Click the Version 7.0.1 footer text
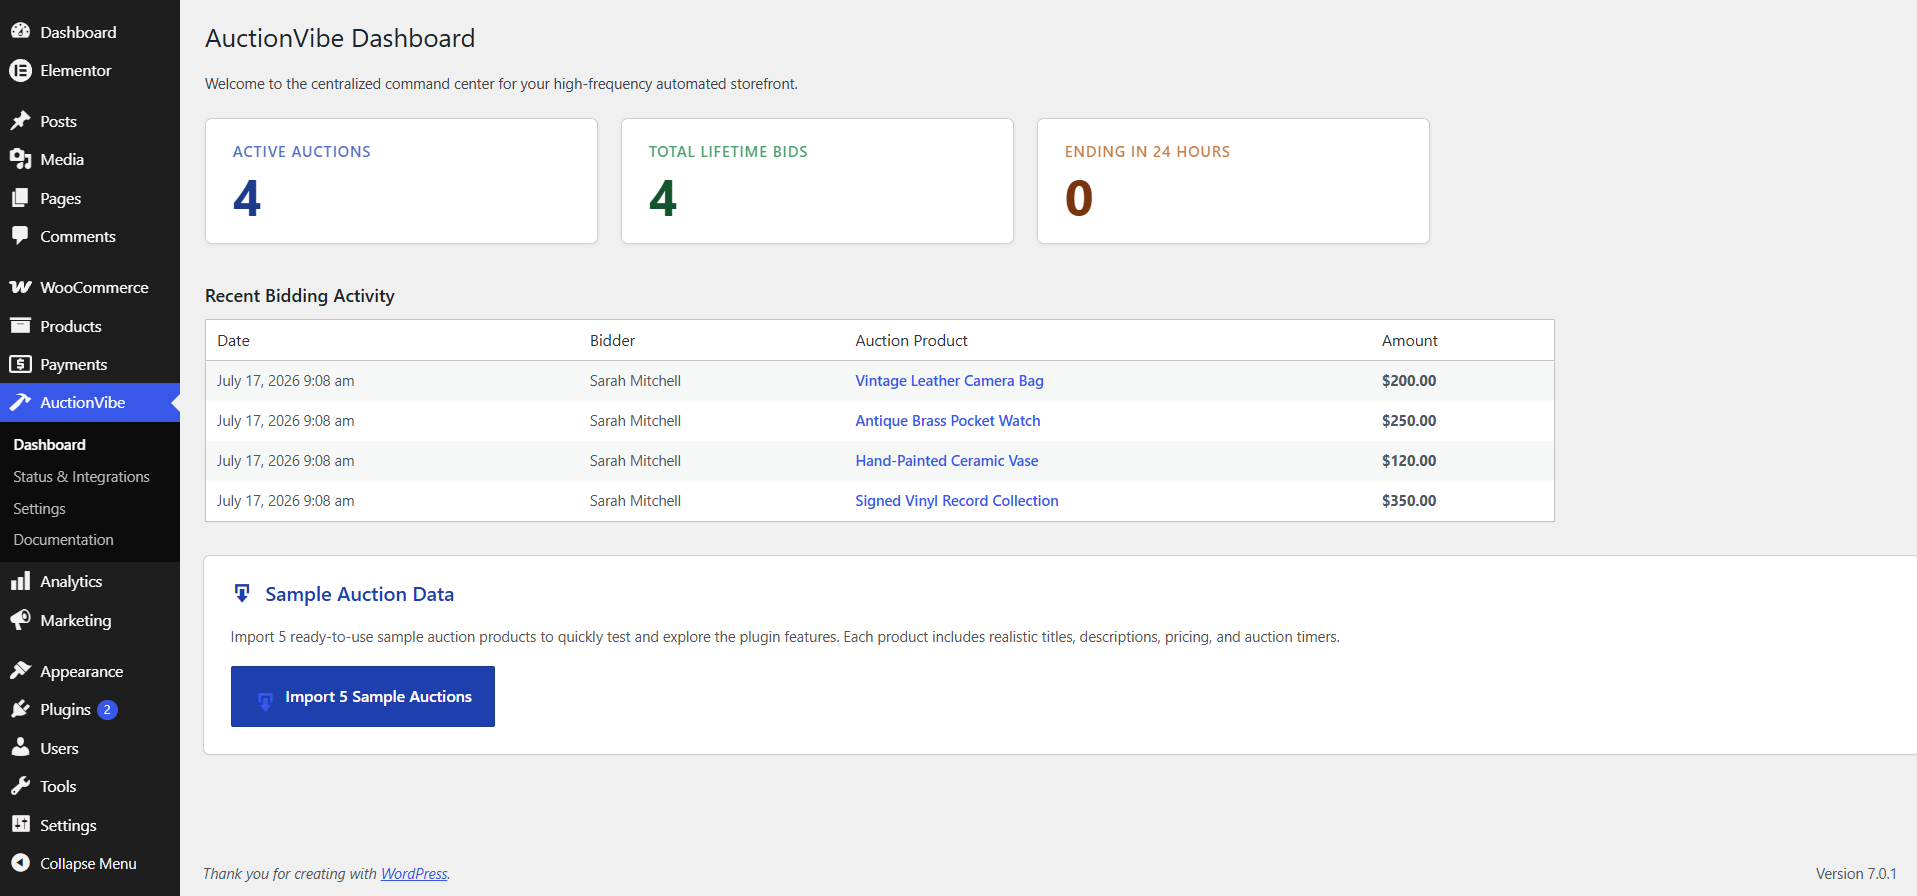1917x896 pixels. click(x=1856, y=874)
